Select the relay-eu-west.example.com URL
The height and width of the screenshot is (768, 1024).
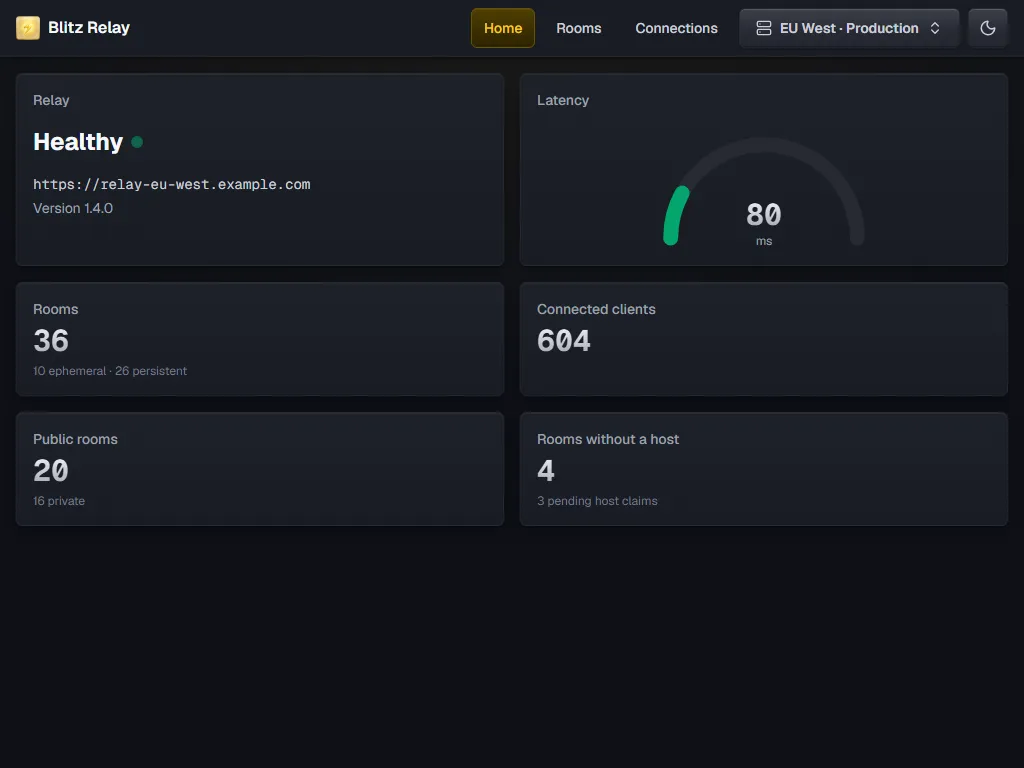[172, 184]
